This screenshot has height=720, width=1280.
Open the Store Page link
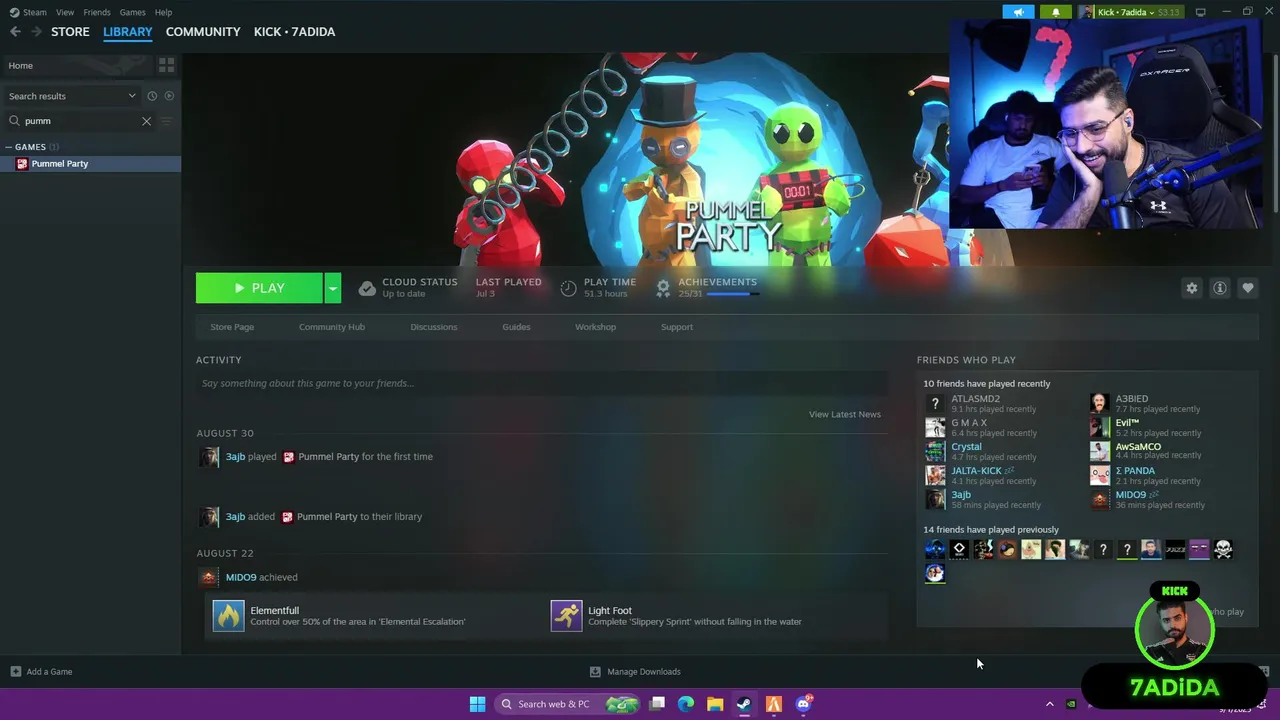232,327
